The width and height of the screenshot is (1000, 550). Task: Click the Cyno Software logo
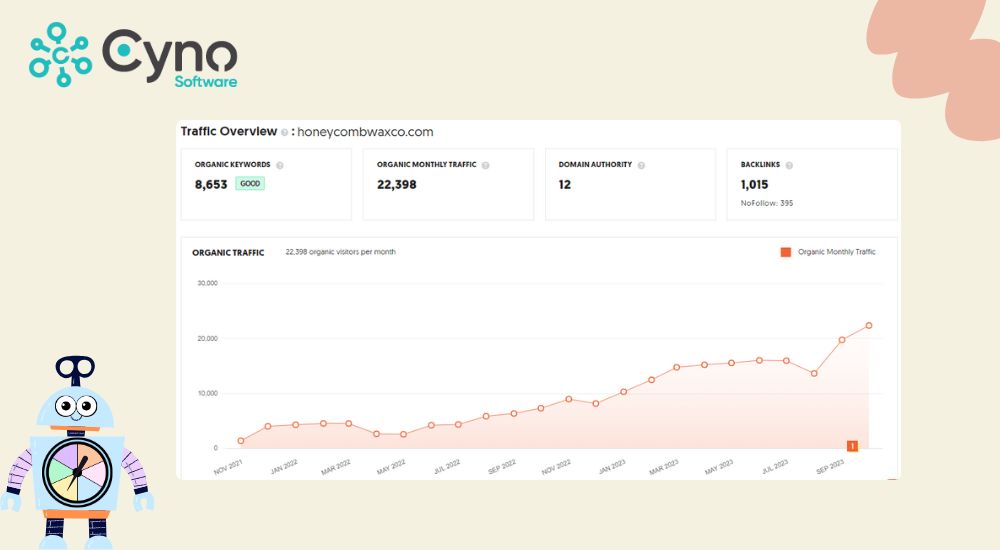point(133,56)
